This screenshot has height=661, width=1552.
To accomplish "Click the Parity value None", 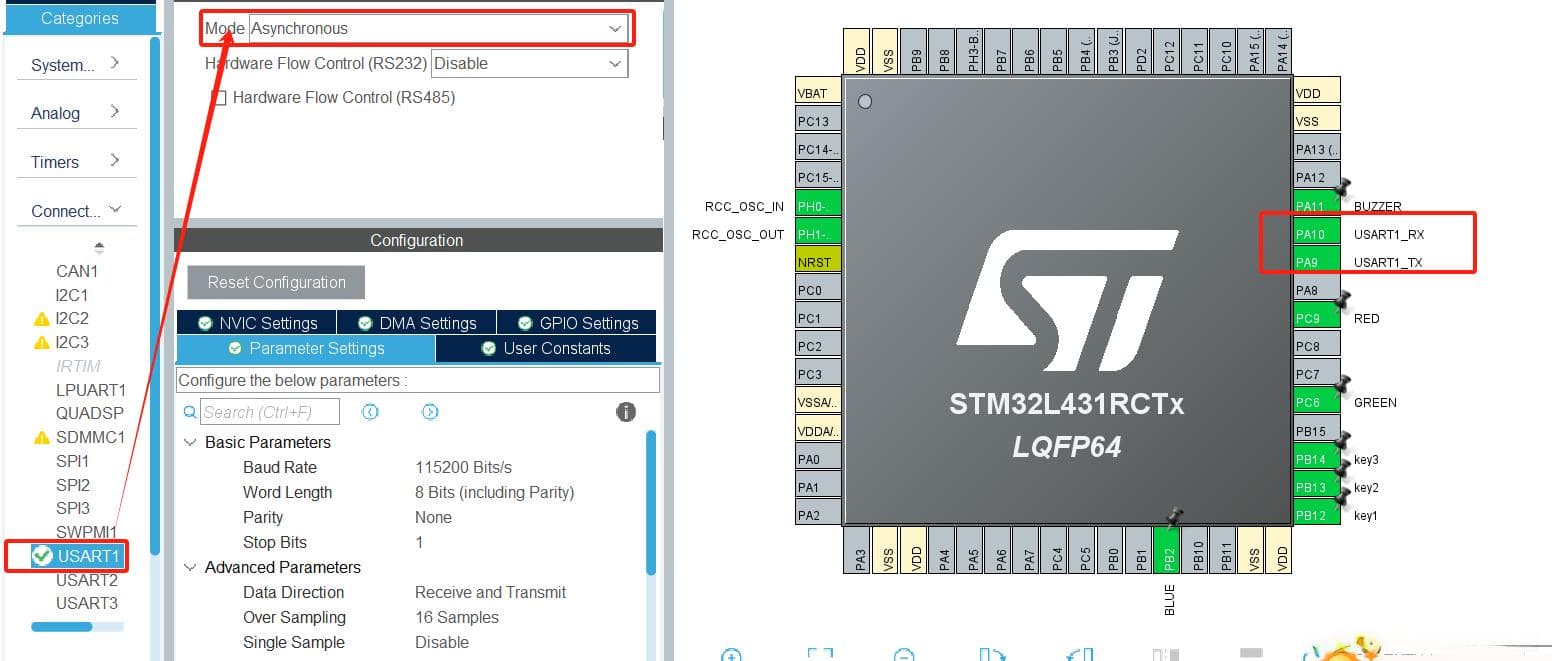I will coord(433,518).
